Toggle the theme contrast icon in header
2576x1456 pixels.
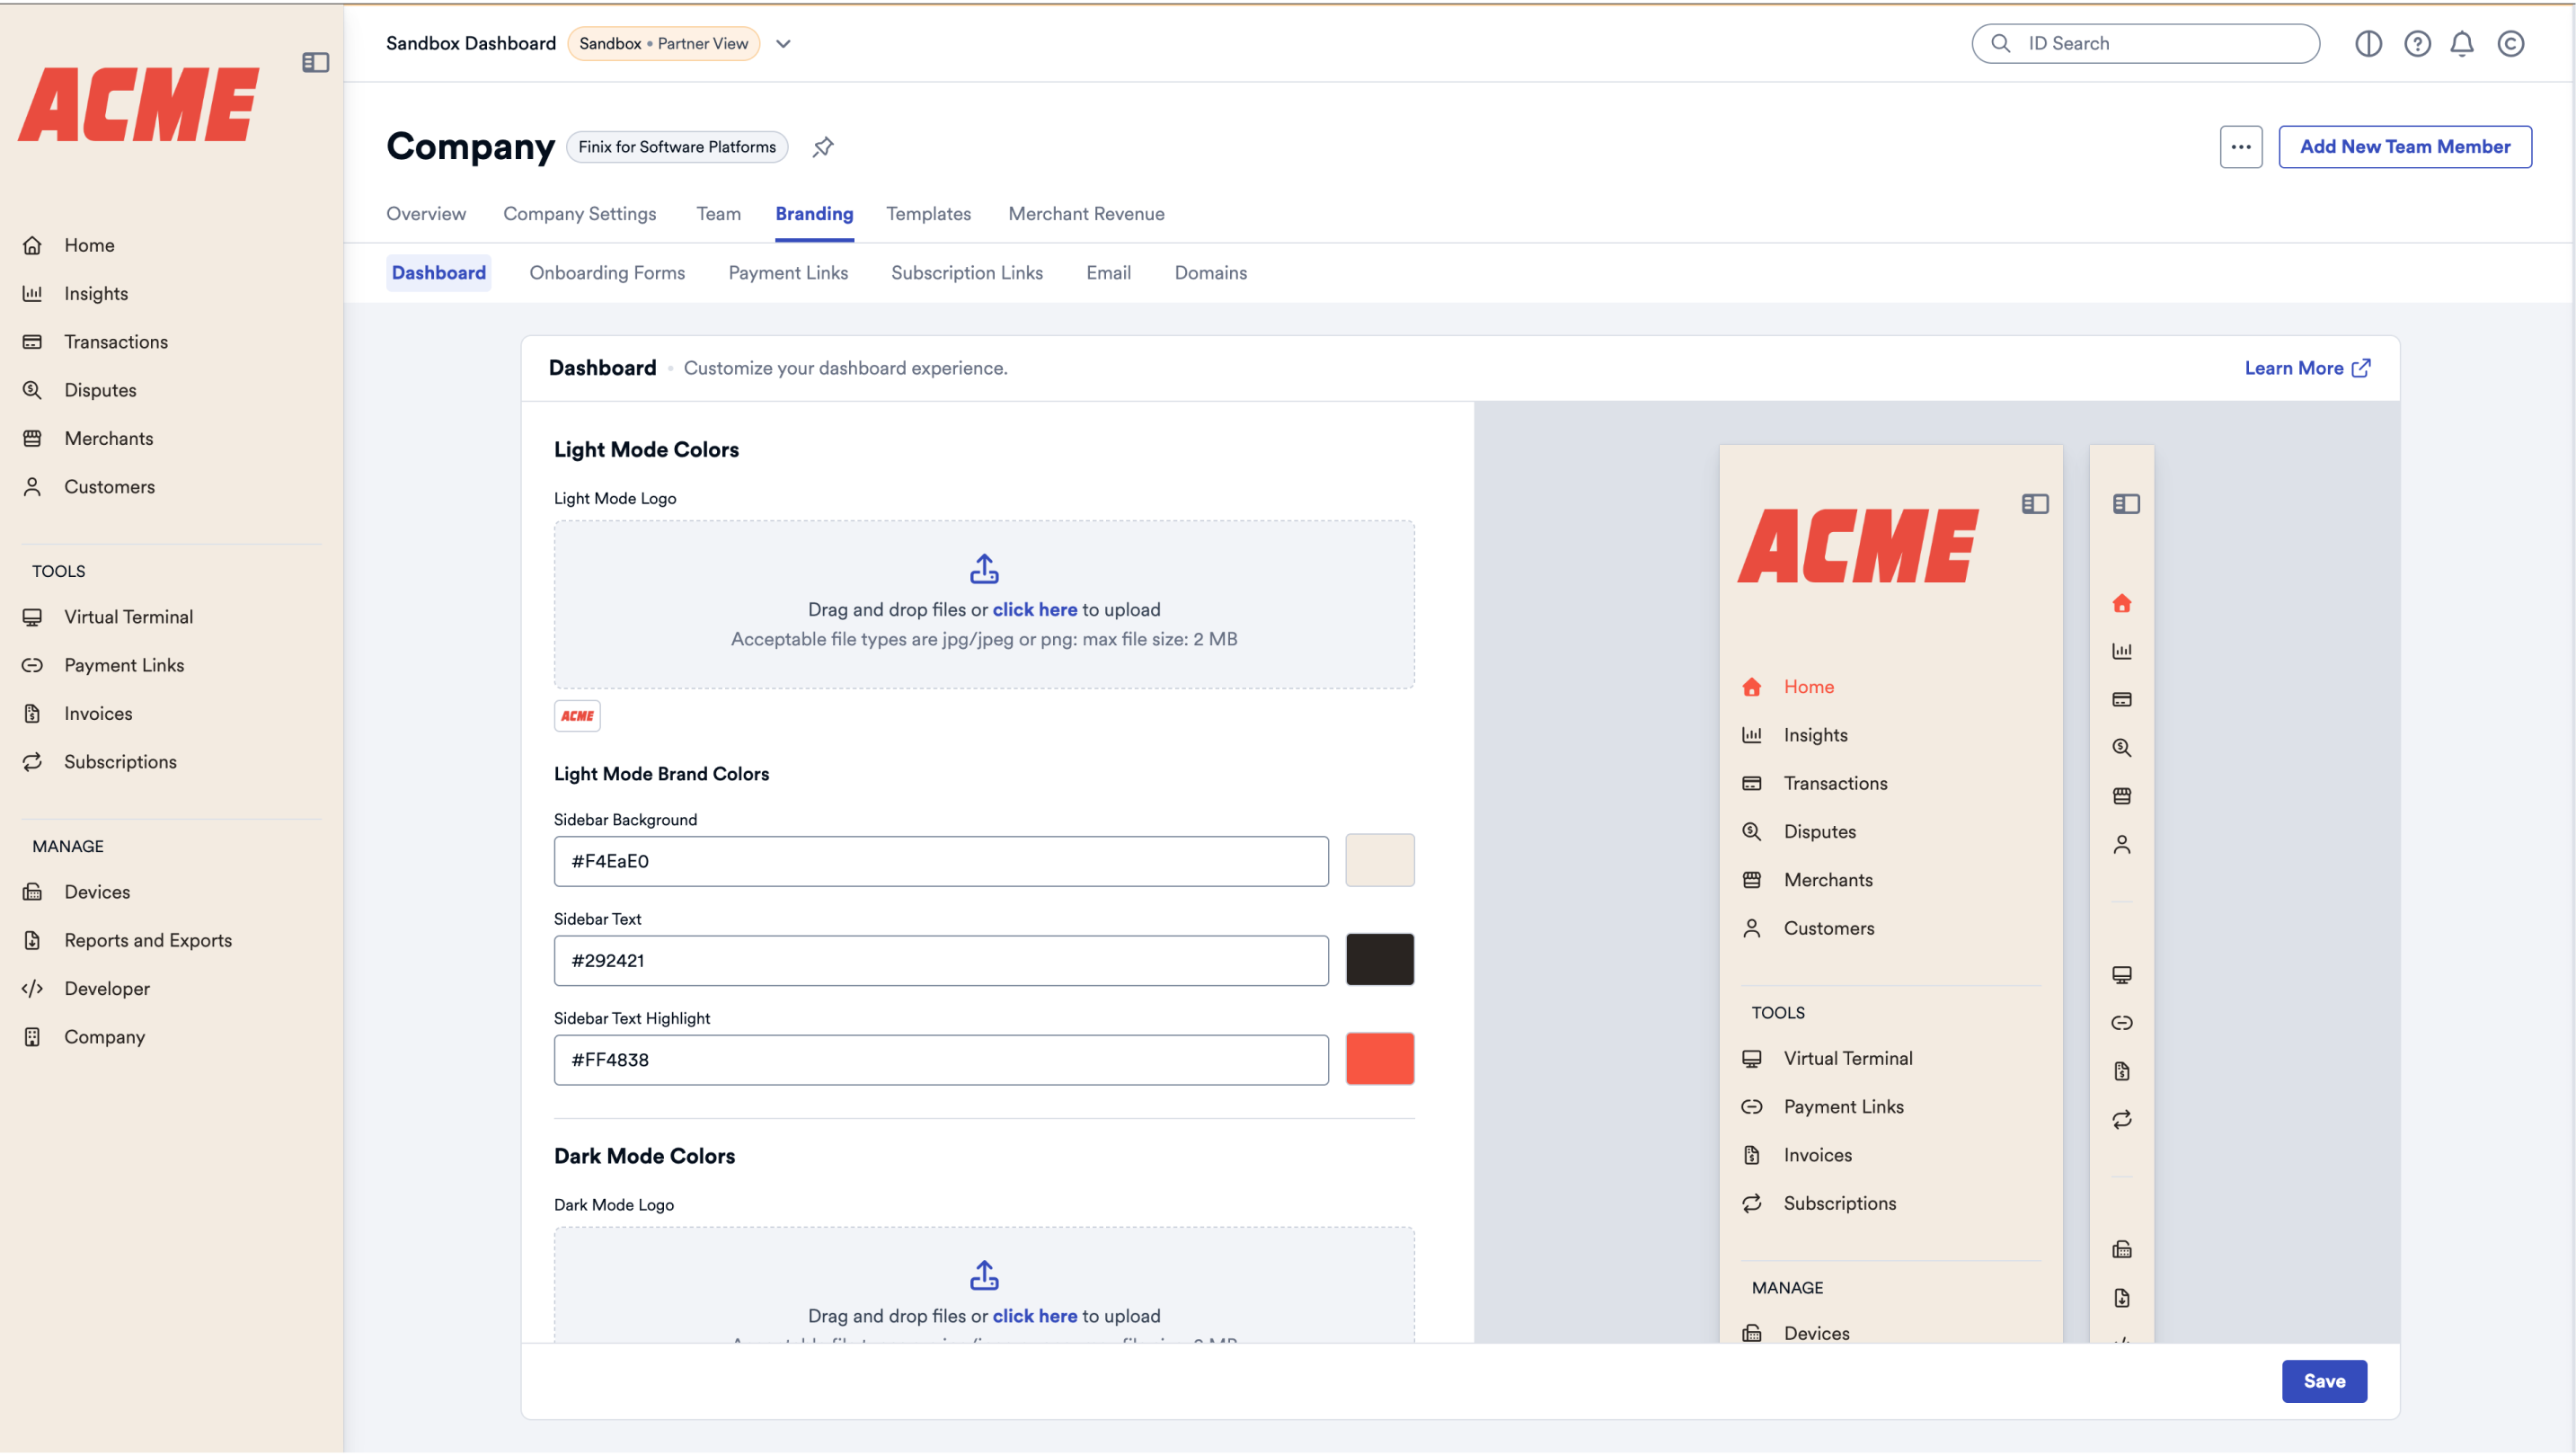pyautogui.click(x=2368, y=43)
